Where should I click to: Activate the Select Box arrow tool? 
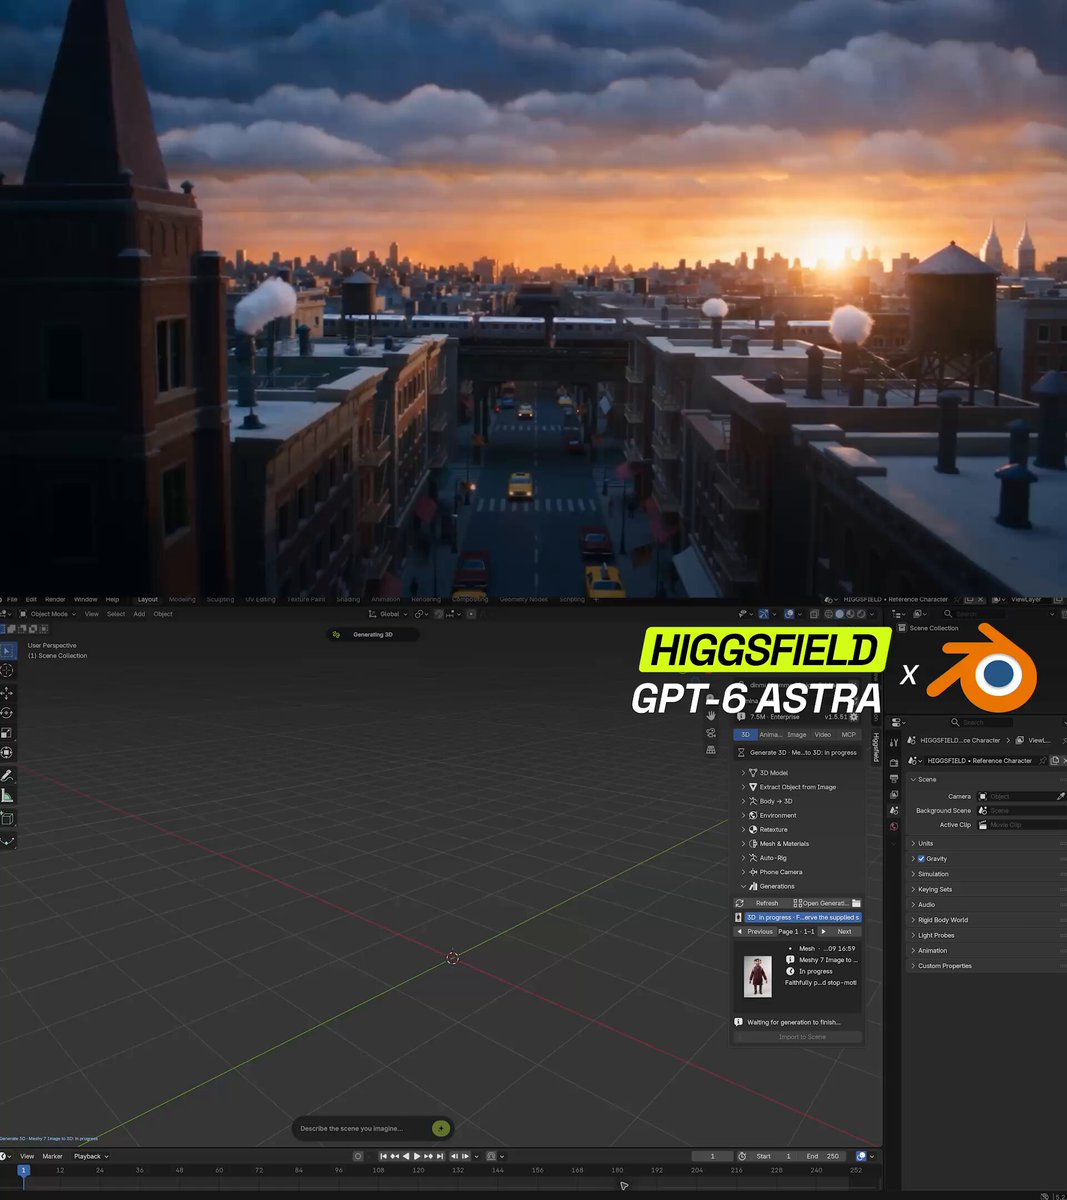coord(7,651)
